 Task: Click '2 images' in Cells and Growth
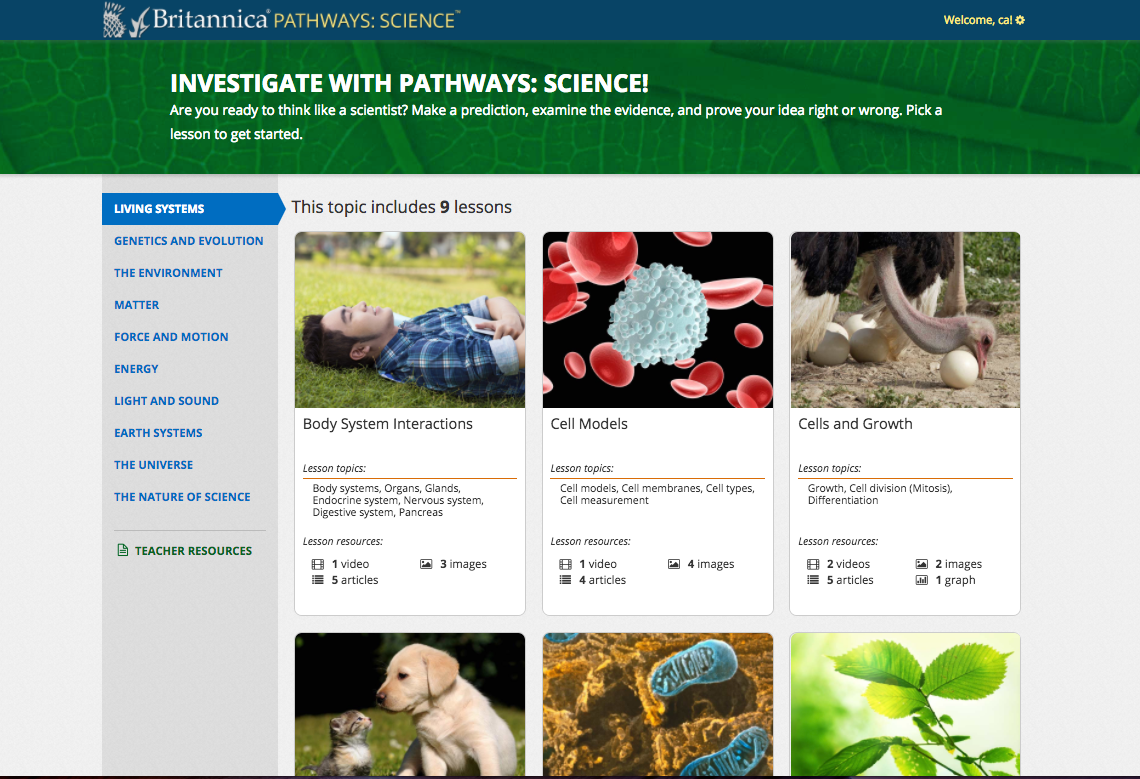click(958, 564)
